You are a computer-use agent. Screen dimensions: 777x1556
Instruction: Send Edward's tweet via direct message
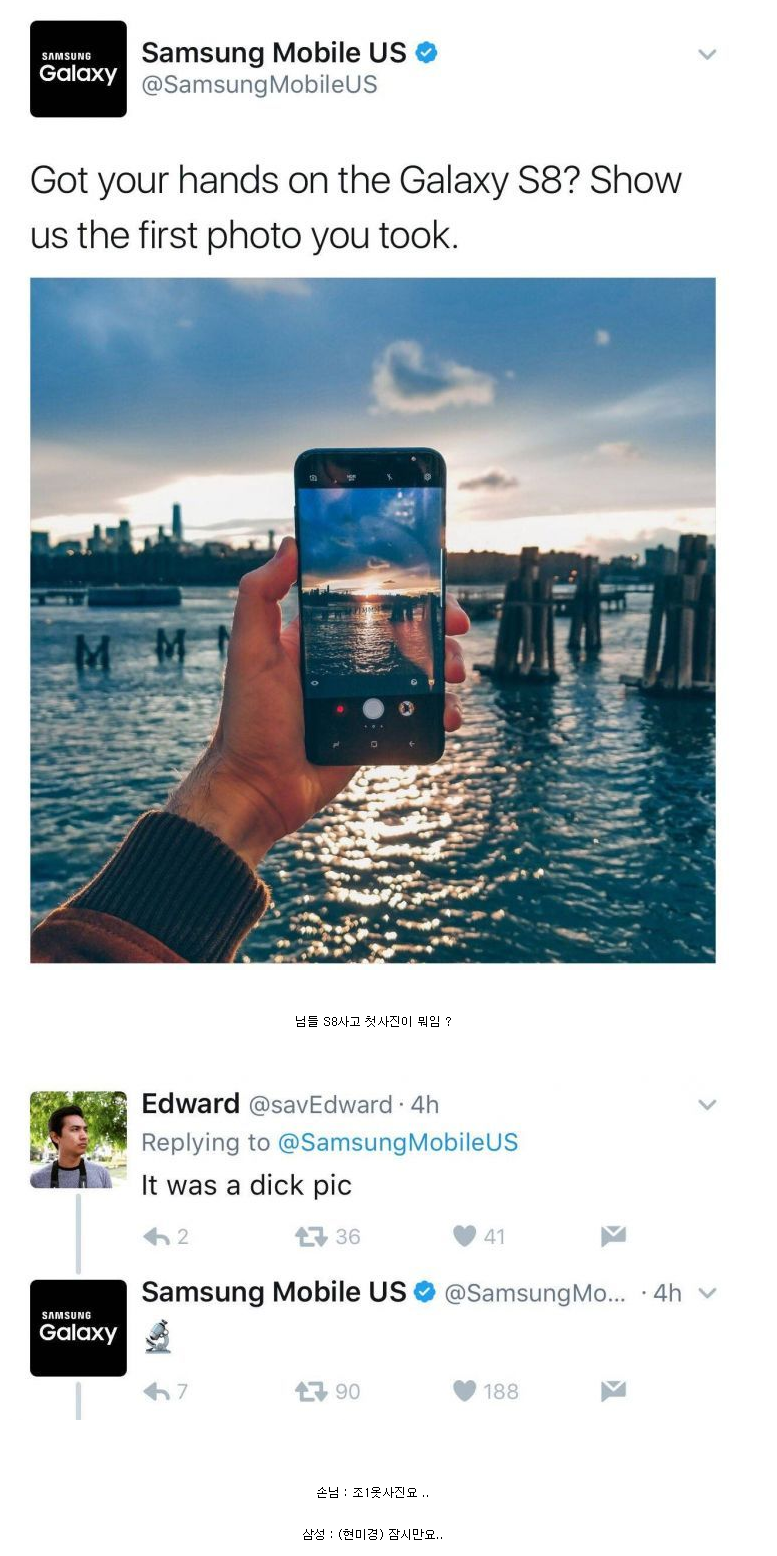(613, 1237)
